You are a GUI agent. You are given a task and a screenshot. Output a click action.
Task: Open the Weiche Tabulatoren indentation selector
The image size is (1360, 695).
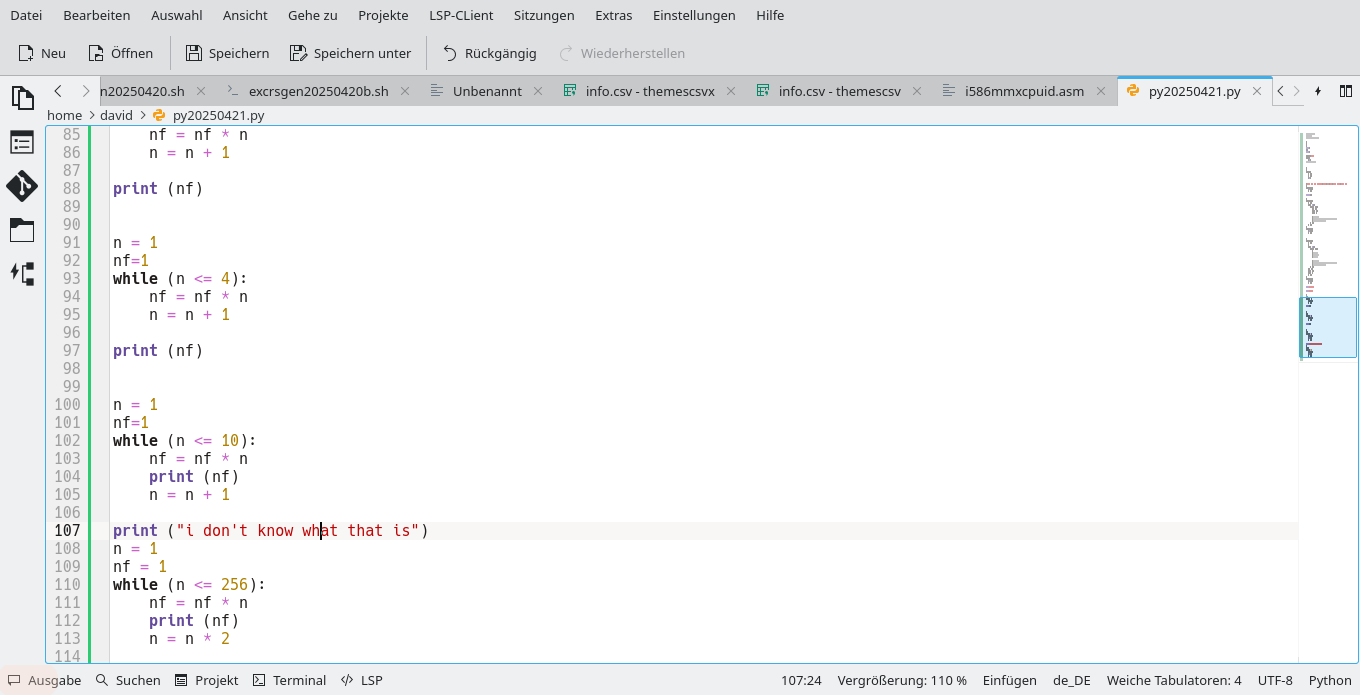tap(1173, 680)
